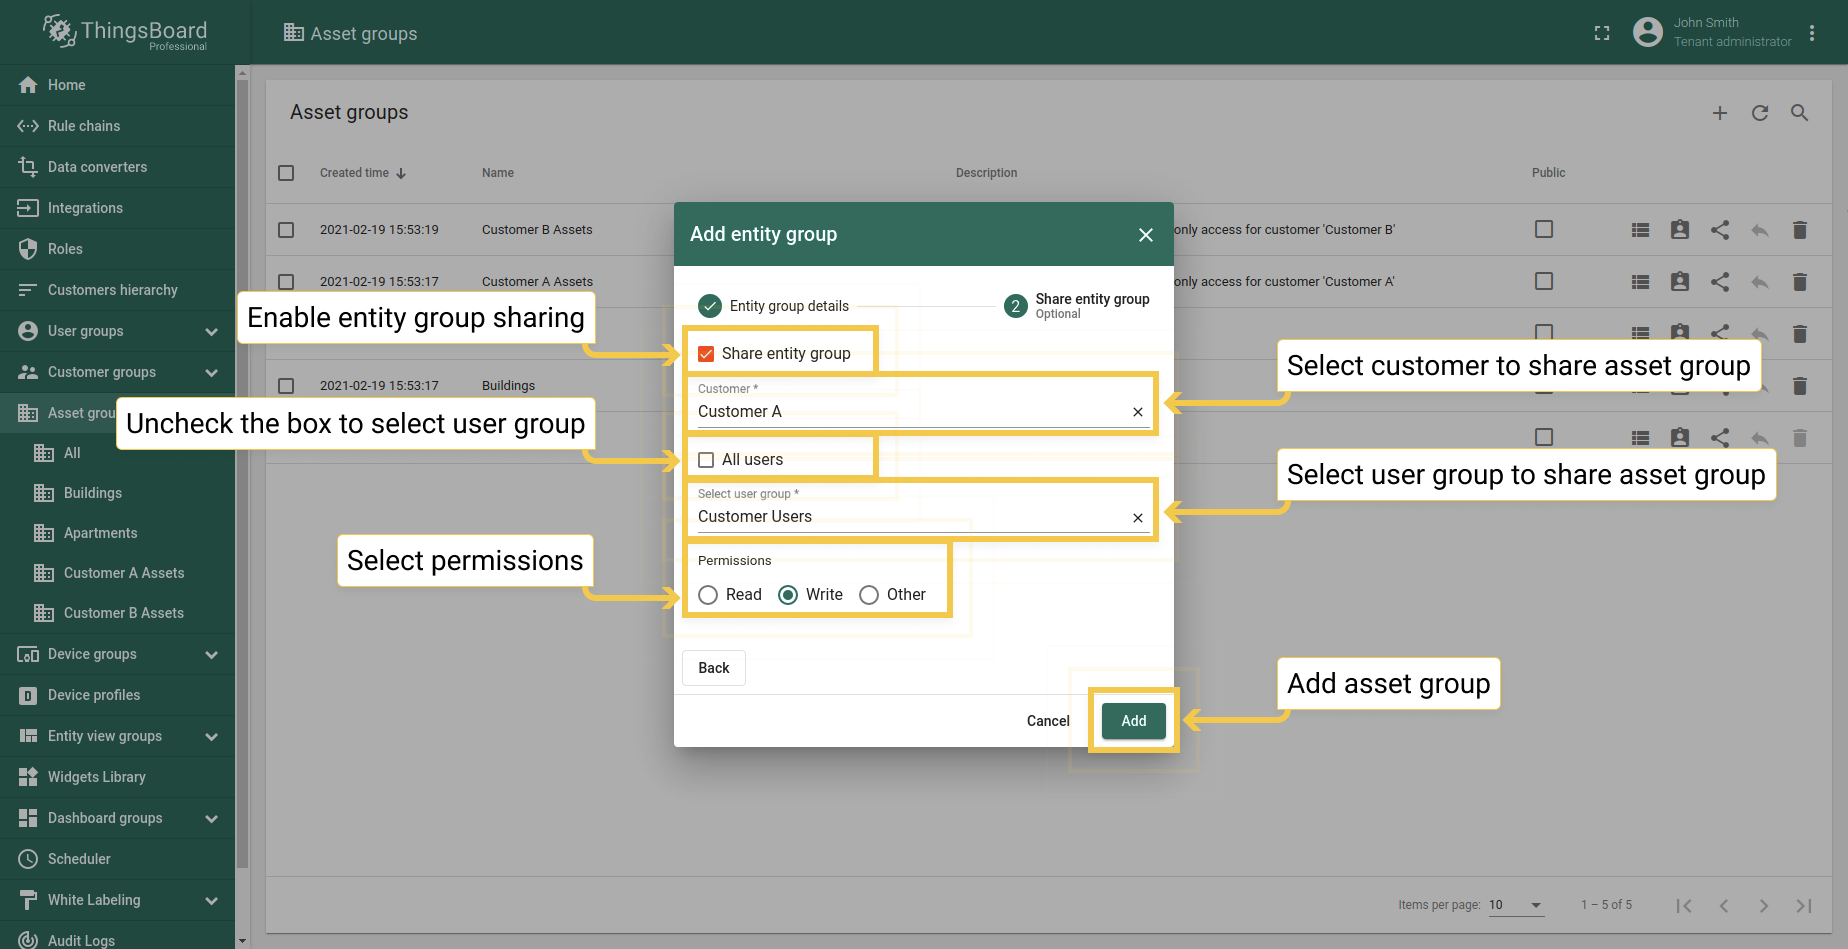The height and width of the screenshot is (949, 1848).
Task: Expand Dashboard groups menu
Action: (x=211, y=819)
